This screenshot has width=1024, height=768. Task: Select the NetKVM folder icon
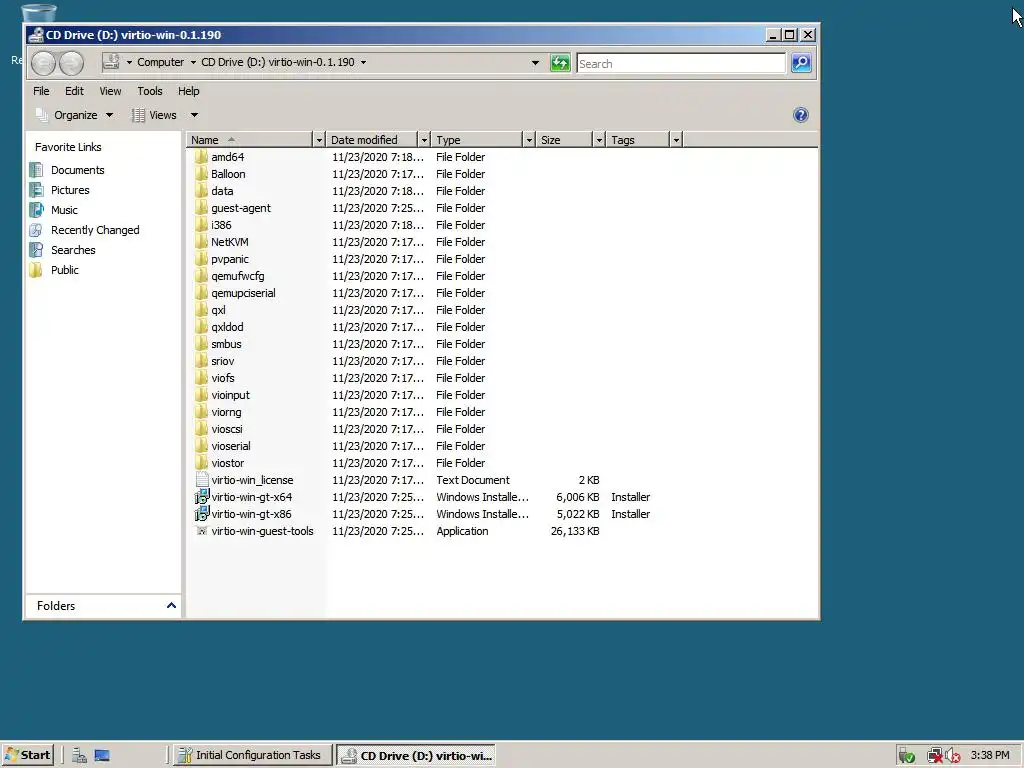(201, 242)
